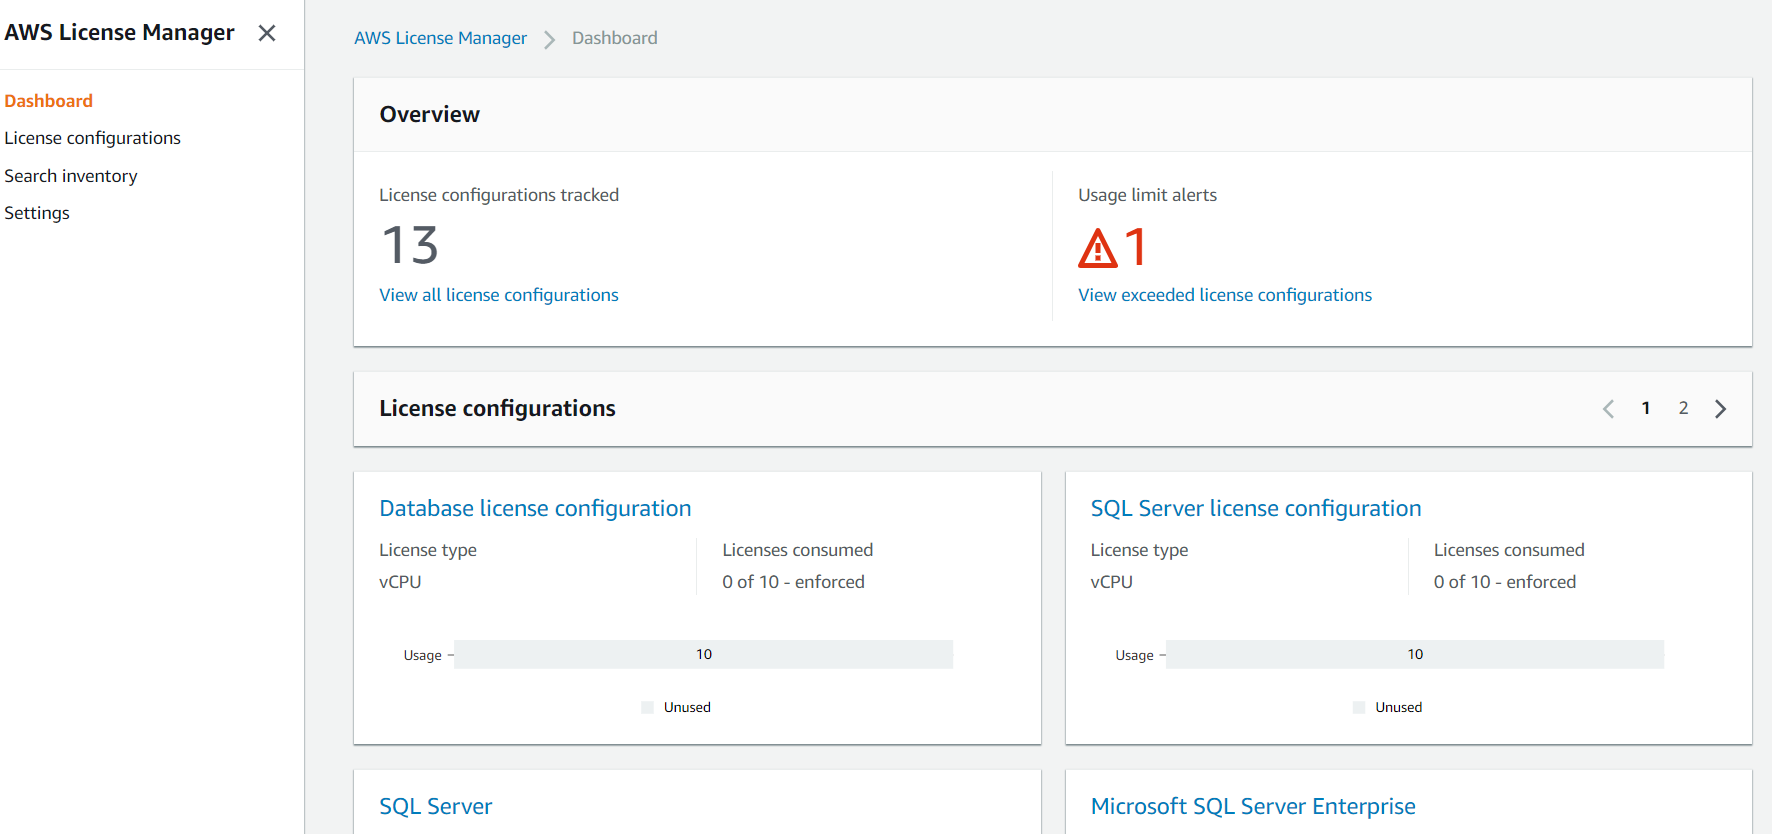Open Search inventory in the sidebar

click(x=71, y=176)
